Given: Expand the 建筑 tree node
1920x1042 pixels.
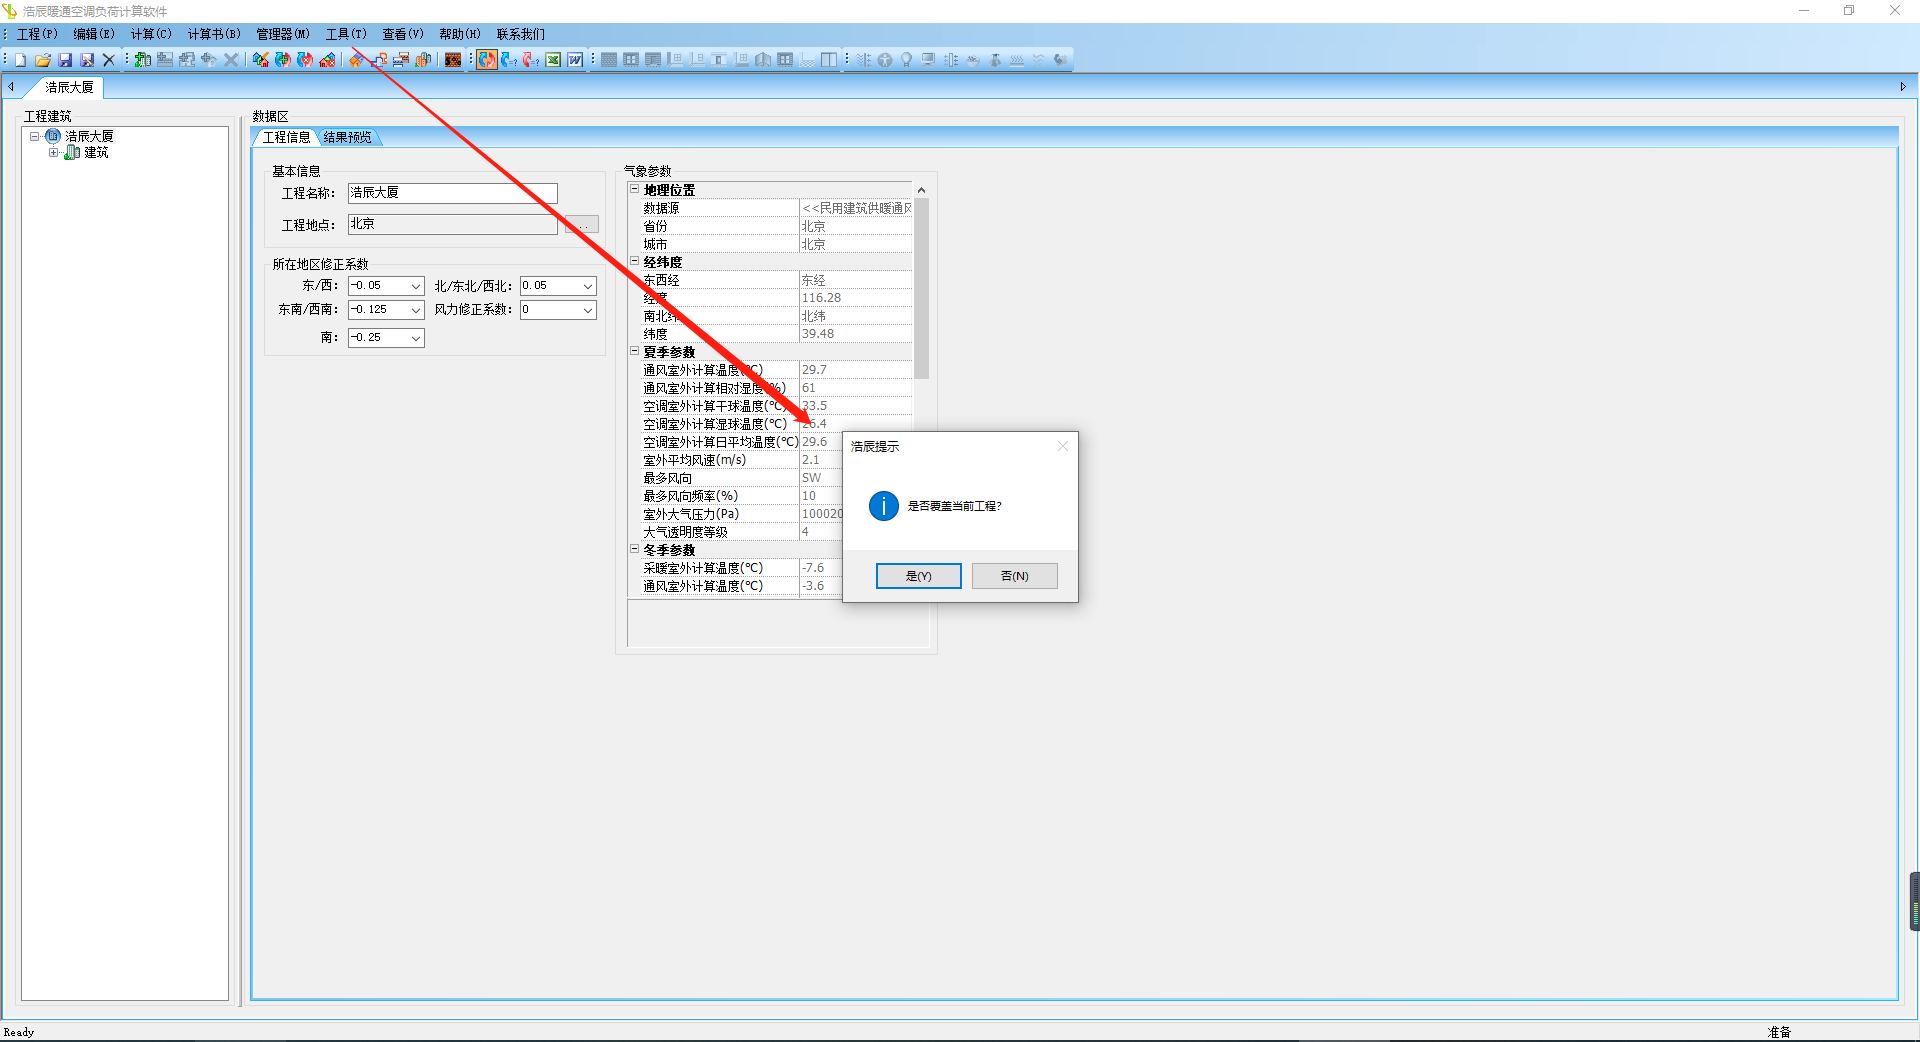Looking at the screenshot, I should point(54,153).
